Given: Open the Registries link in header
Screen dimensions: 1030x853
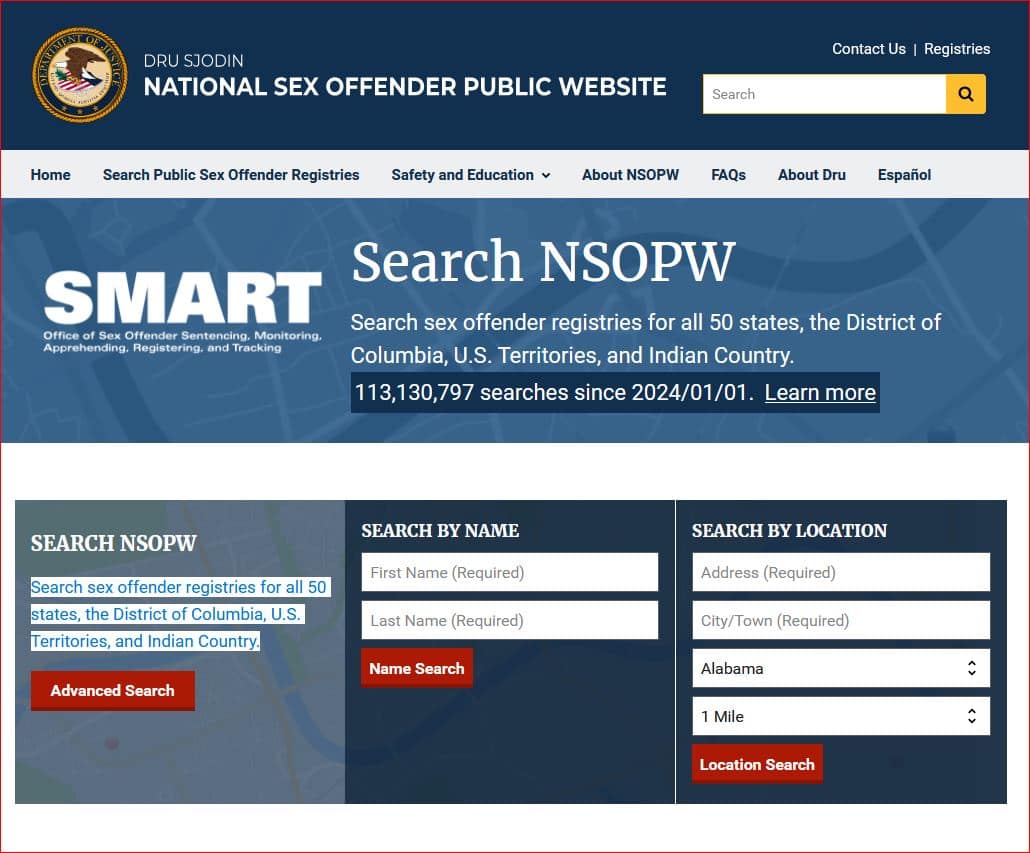Looking at the screenshot, I should (x=956, y=49).
